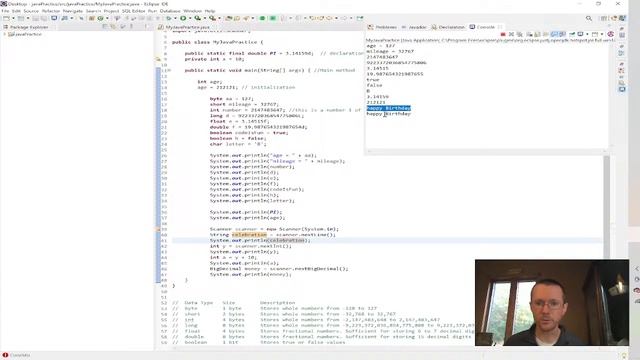The image size is (640, 360).
Task: Toggle Pin Console button
Action: 572,34
